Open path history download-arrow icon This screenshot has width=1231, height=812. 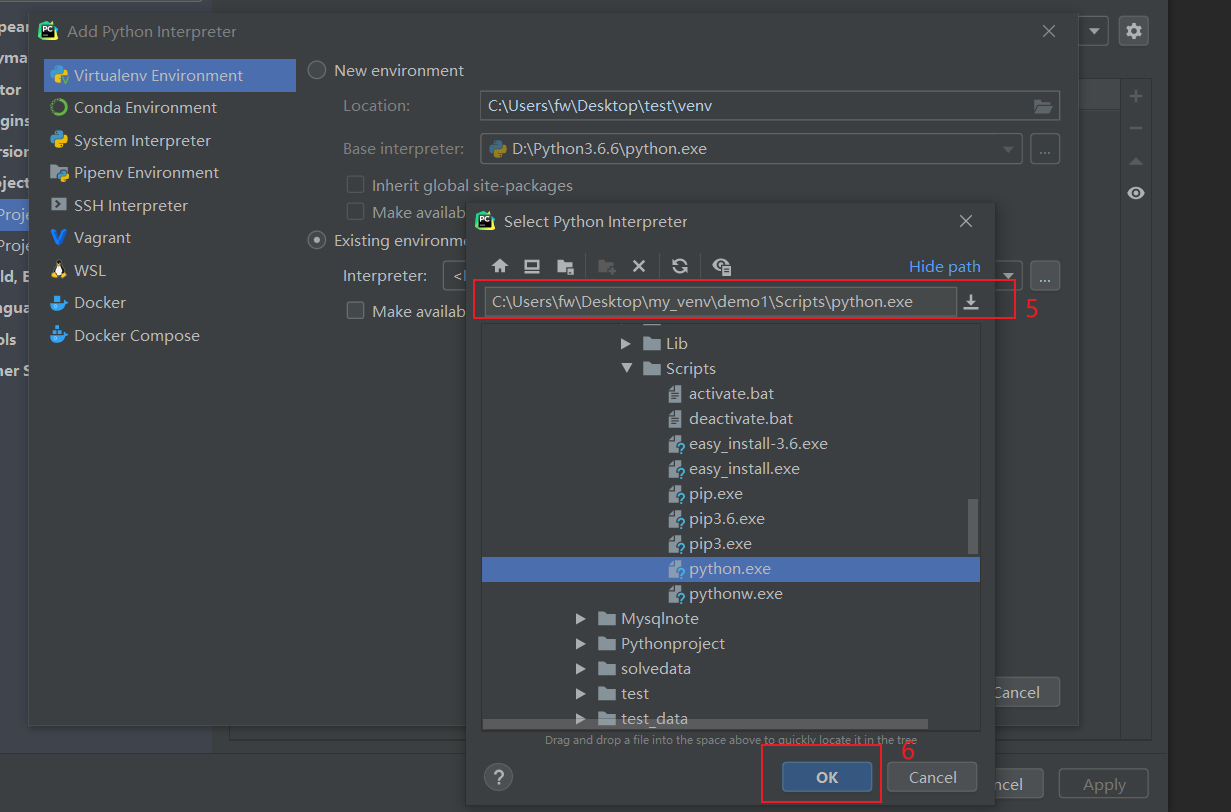971,302
